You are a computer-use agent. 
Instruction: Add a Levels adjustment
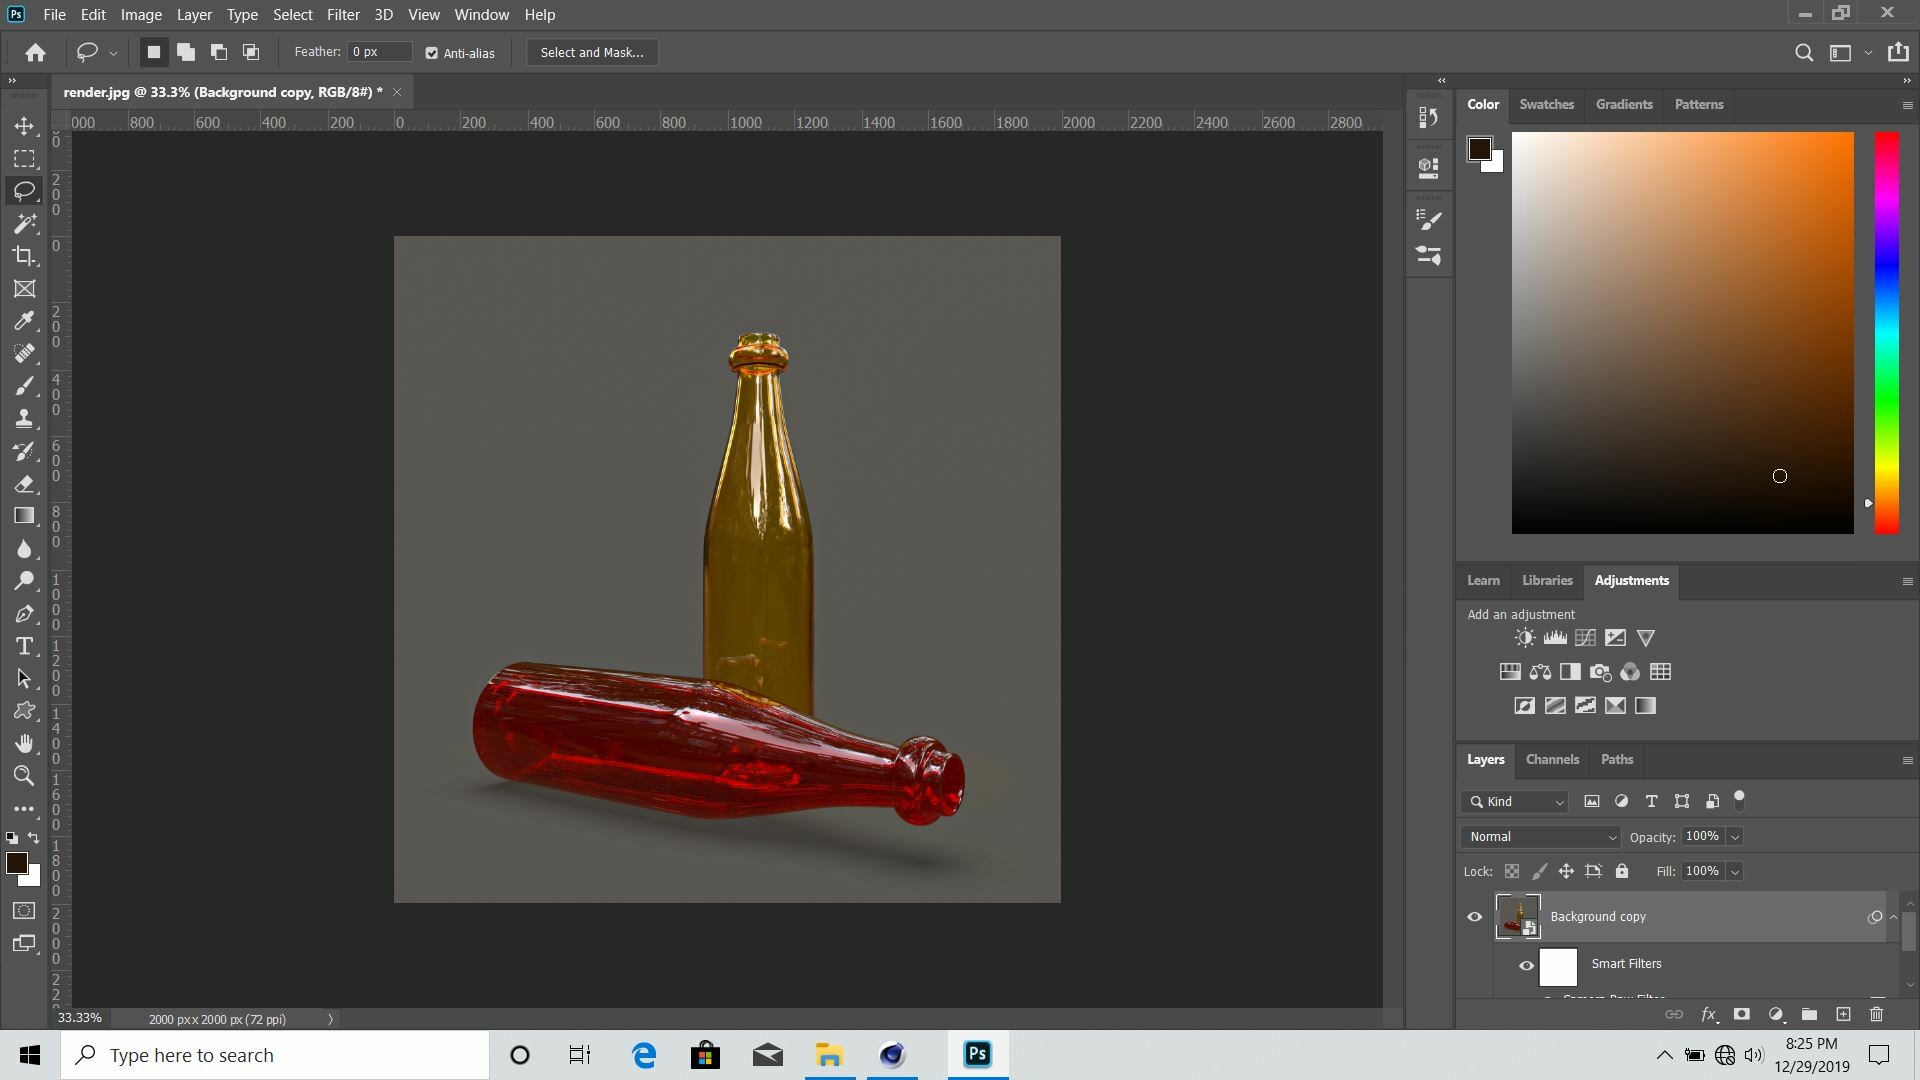(x=1555, y=638)
